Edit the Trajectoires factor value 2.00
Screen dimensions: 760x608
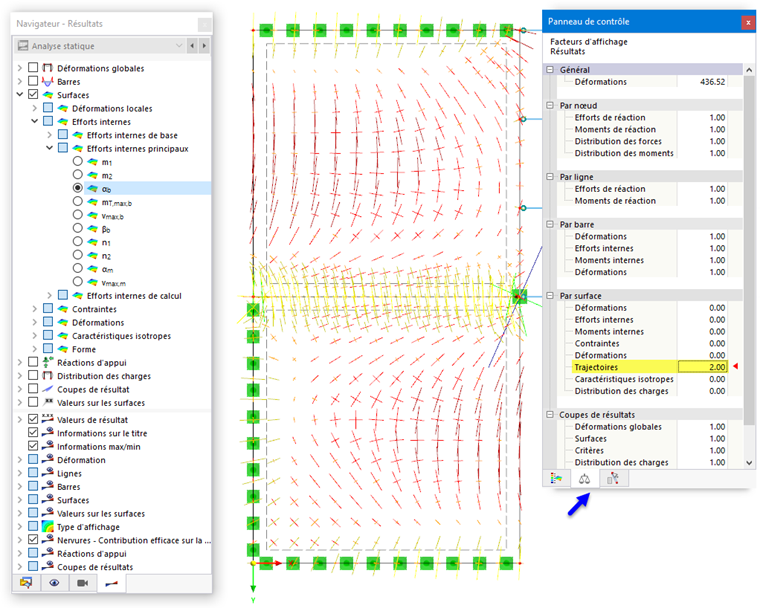tap(702, 367)
